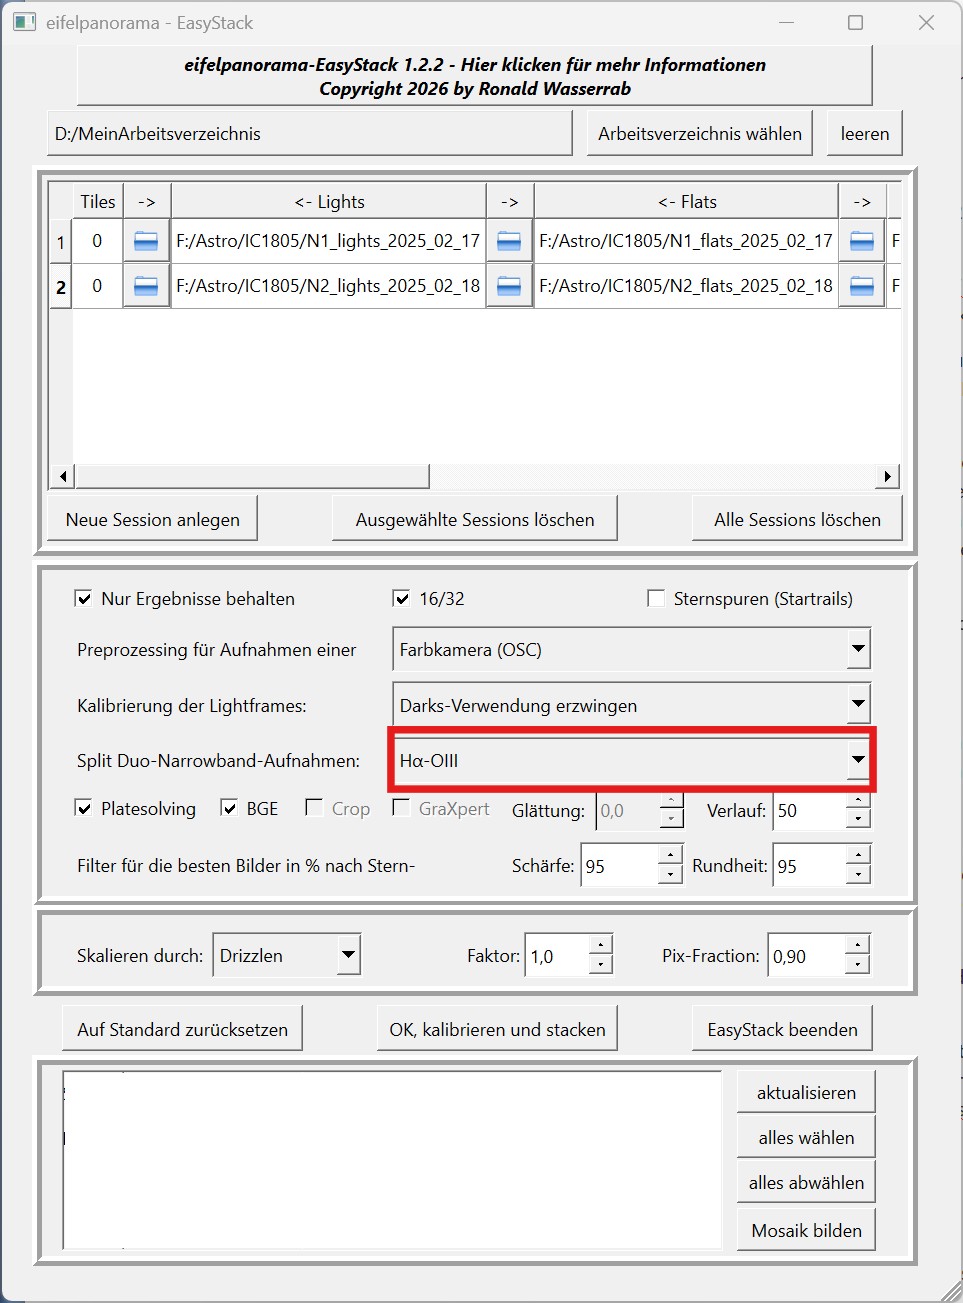The width and height of the screenshot is (963, 1303).
Task: Click 'Neue Session anlegen' button
Action: point(153,519)
